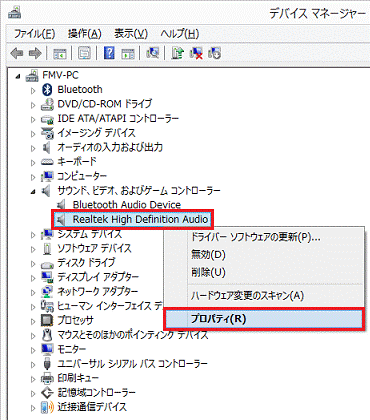Open the 表示(V) menu
Screen dimensions: 370x420
click(131, 33)
